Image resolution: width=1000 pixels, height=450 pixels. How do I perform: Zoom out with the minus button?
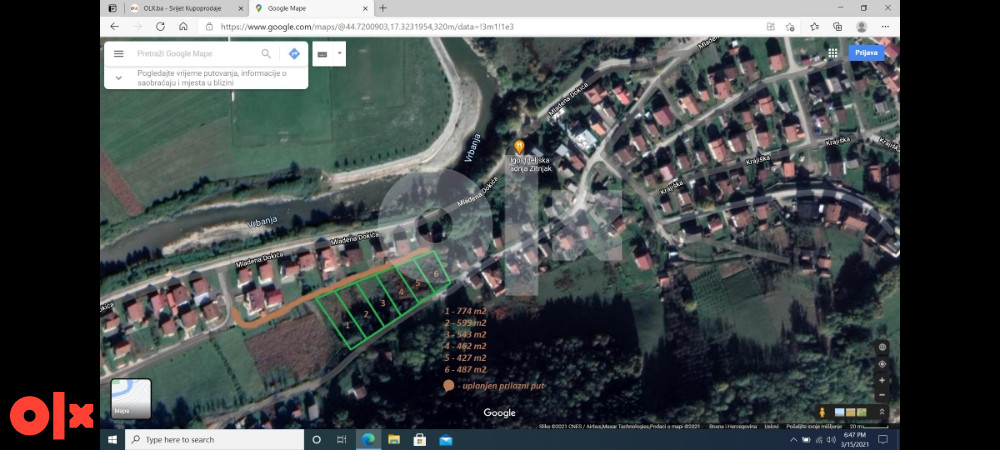click(882, 395)
